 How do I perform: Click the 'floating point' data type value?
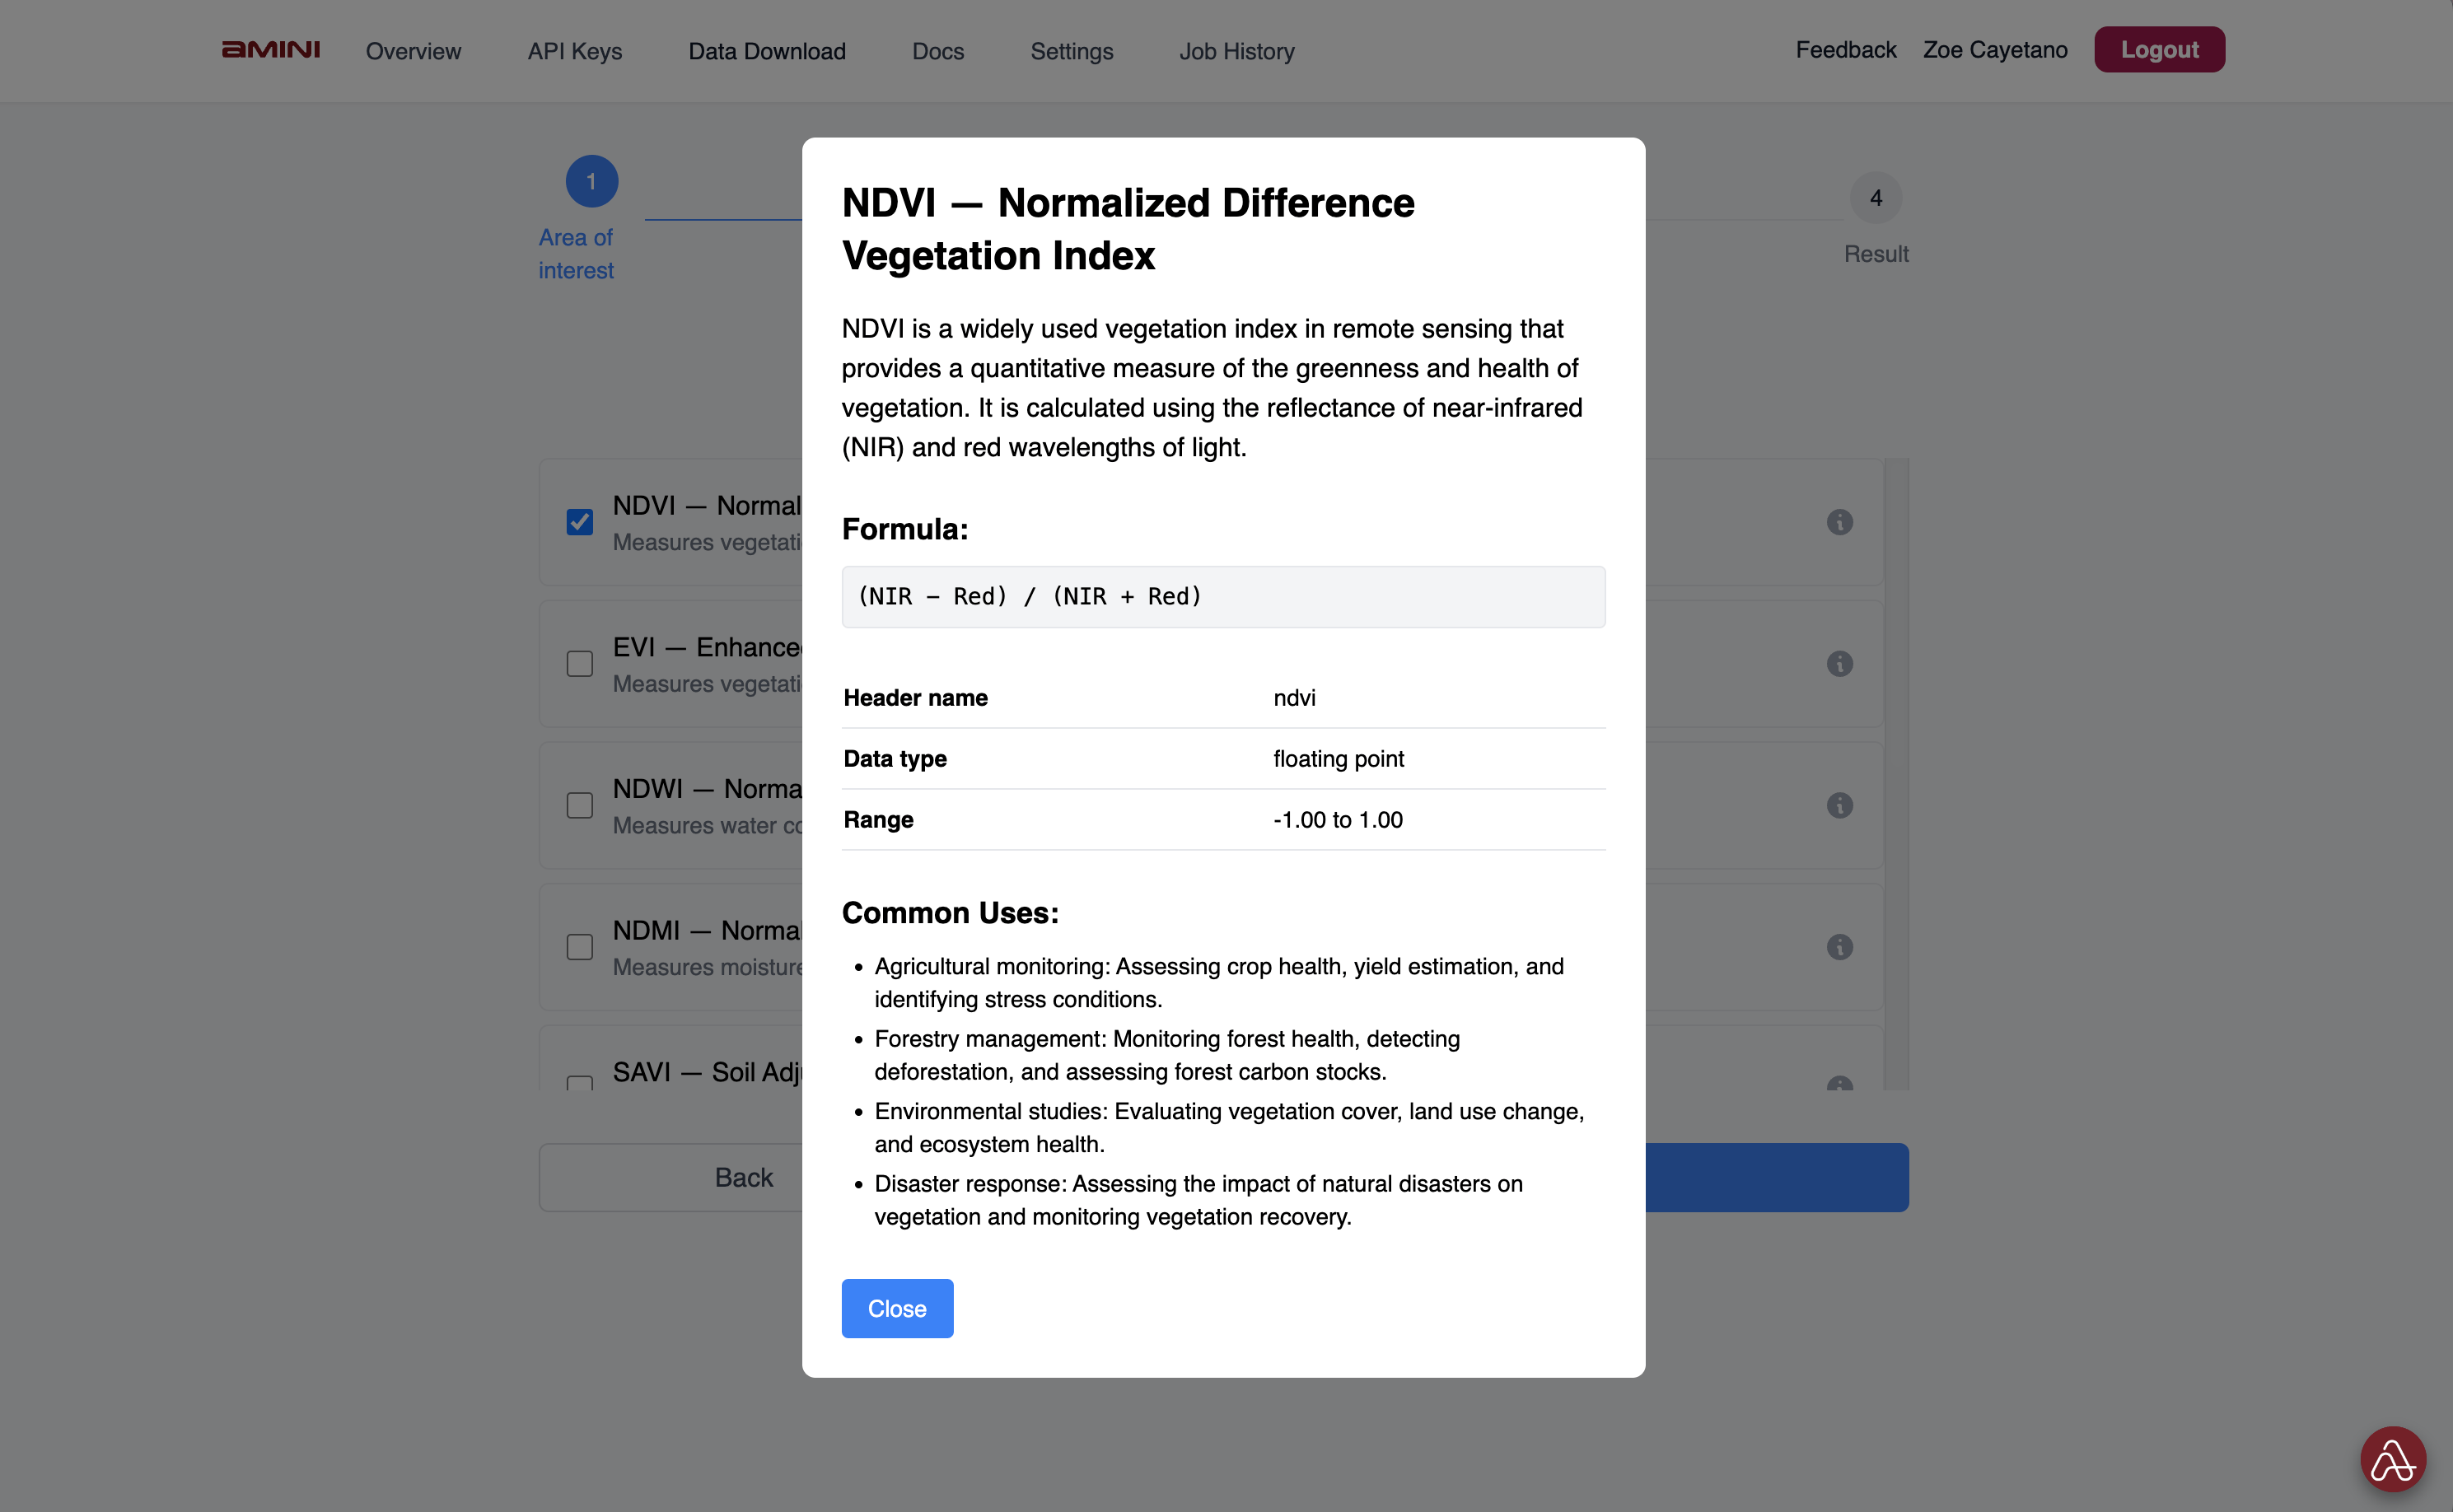point(1338,759)
